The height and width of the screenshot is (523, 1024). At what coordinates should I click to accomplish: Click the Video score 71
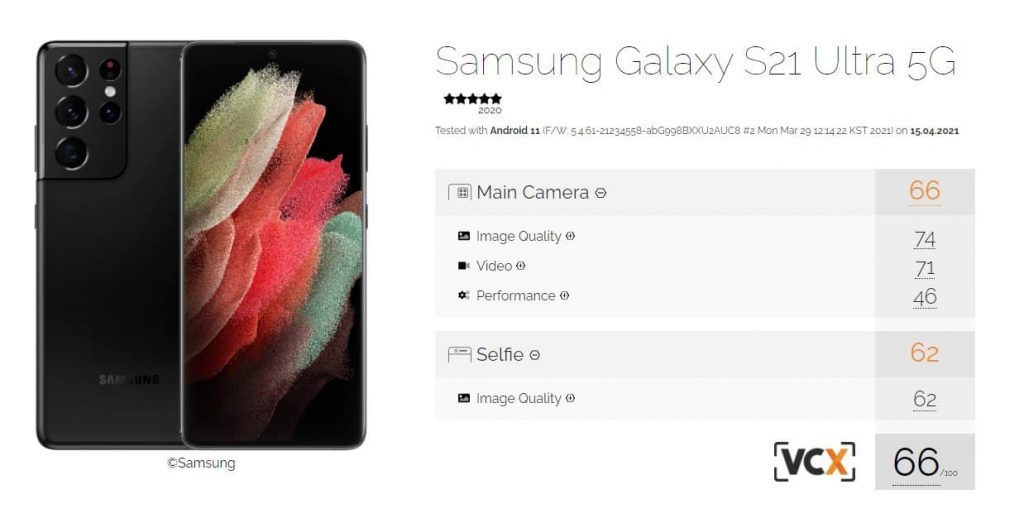pos(925,268)
